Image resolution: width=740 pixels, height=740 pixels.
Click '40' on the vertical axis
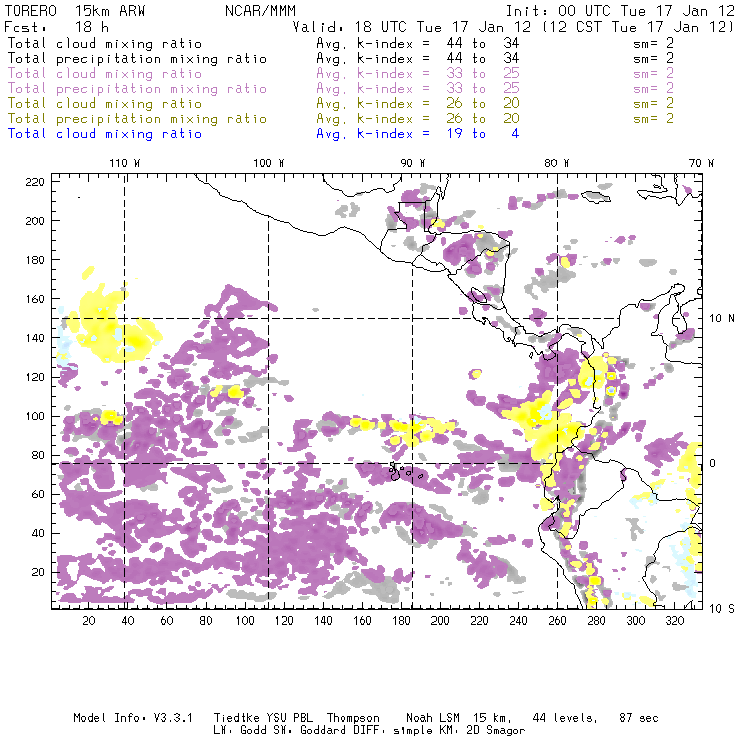[38, 533]
